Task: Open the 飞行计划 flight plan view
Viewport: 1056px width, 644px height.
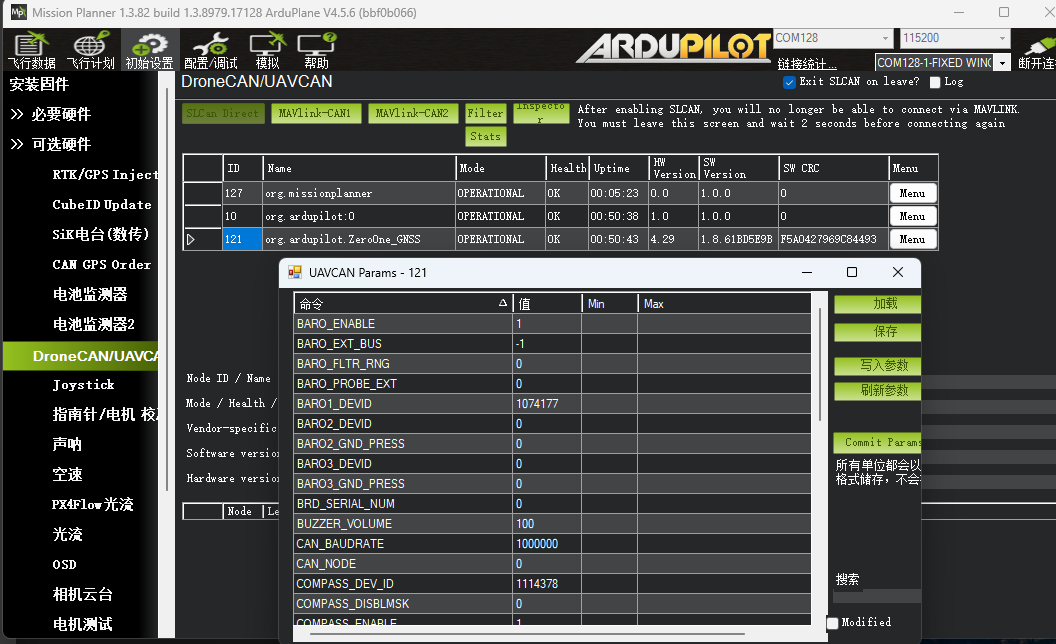Action: point(90,51)
